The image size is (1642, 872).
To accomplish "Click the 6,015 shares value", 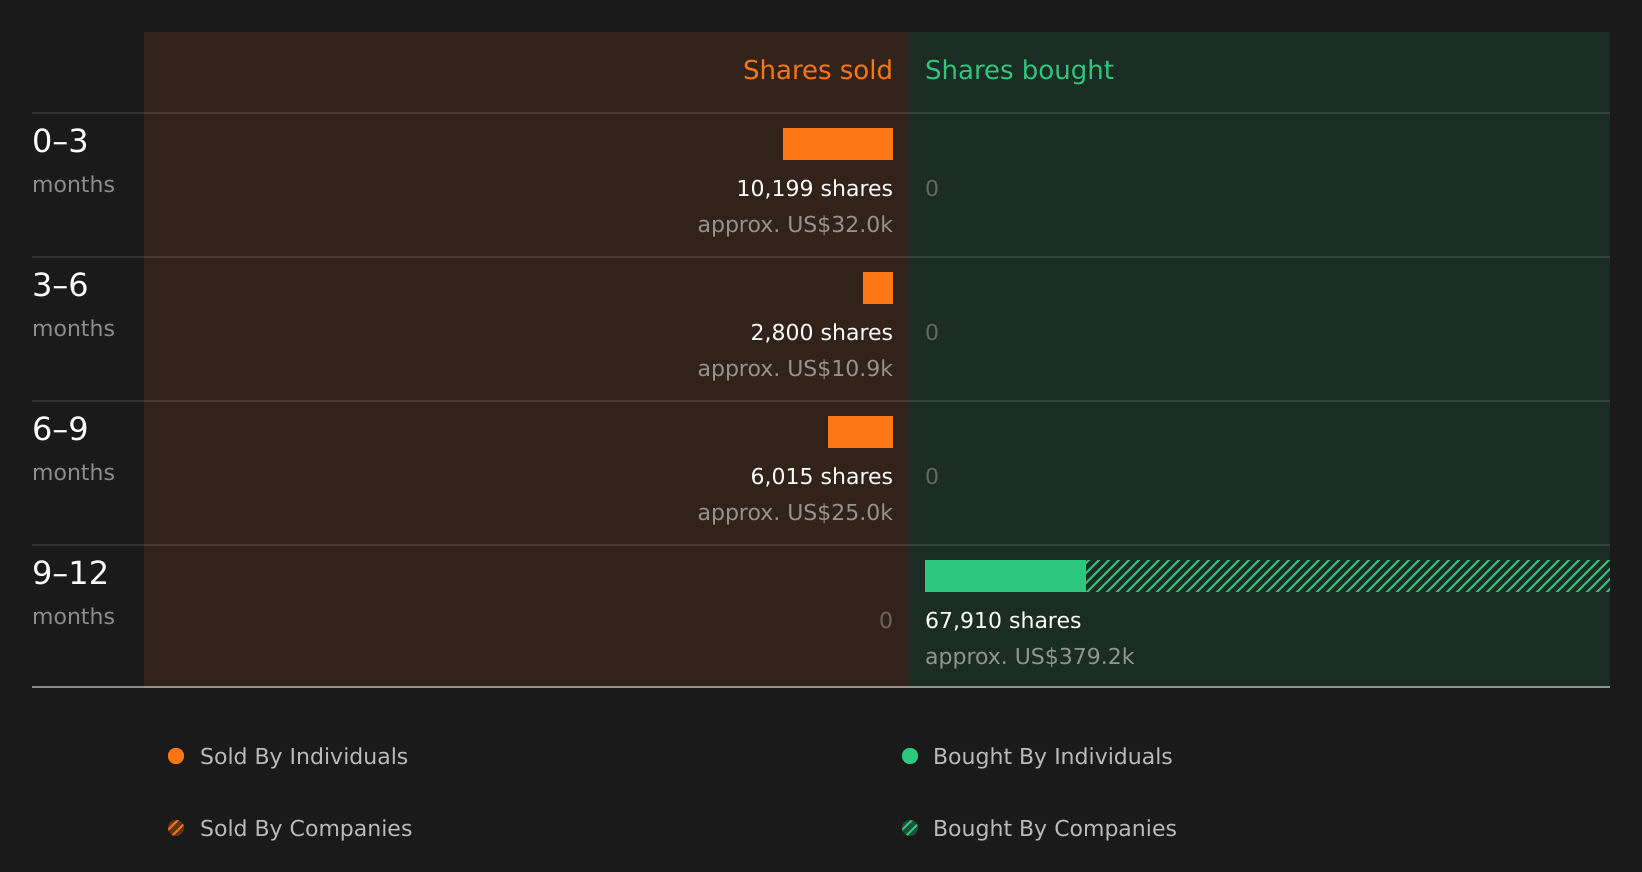I will click(x=821, y=477).
